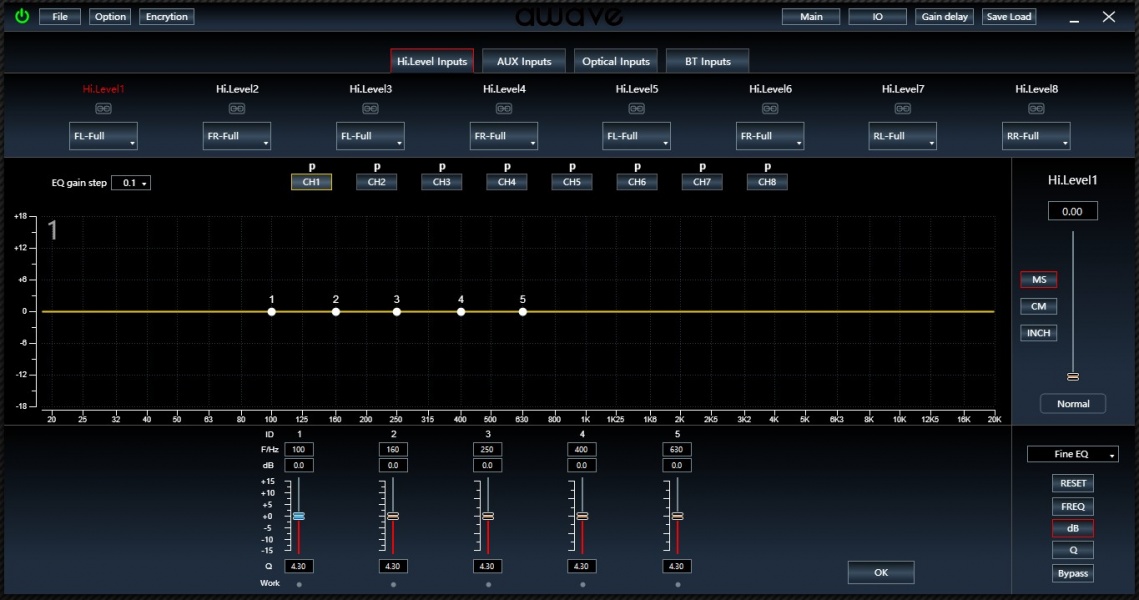This screenshot has height=600, width=1139.
Task: Select EQ point 3 on the graph
Action: click(397, 312)
